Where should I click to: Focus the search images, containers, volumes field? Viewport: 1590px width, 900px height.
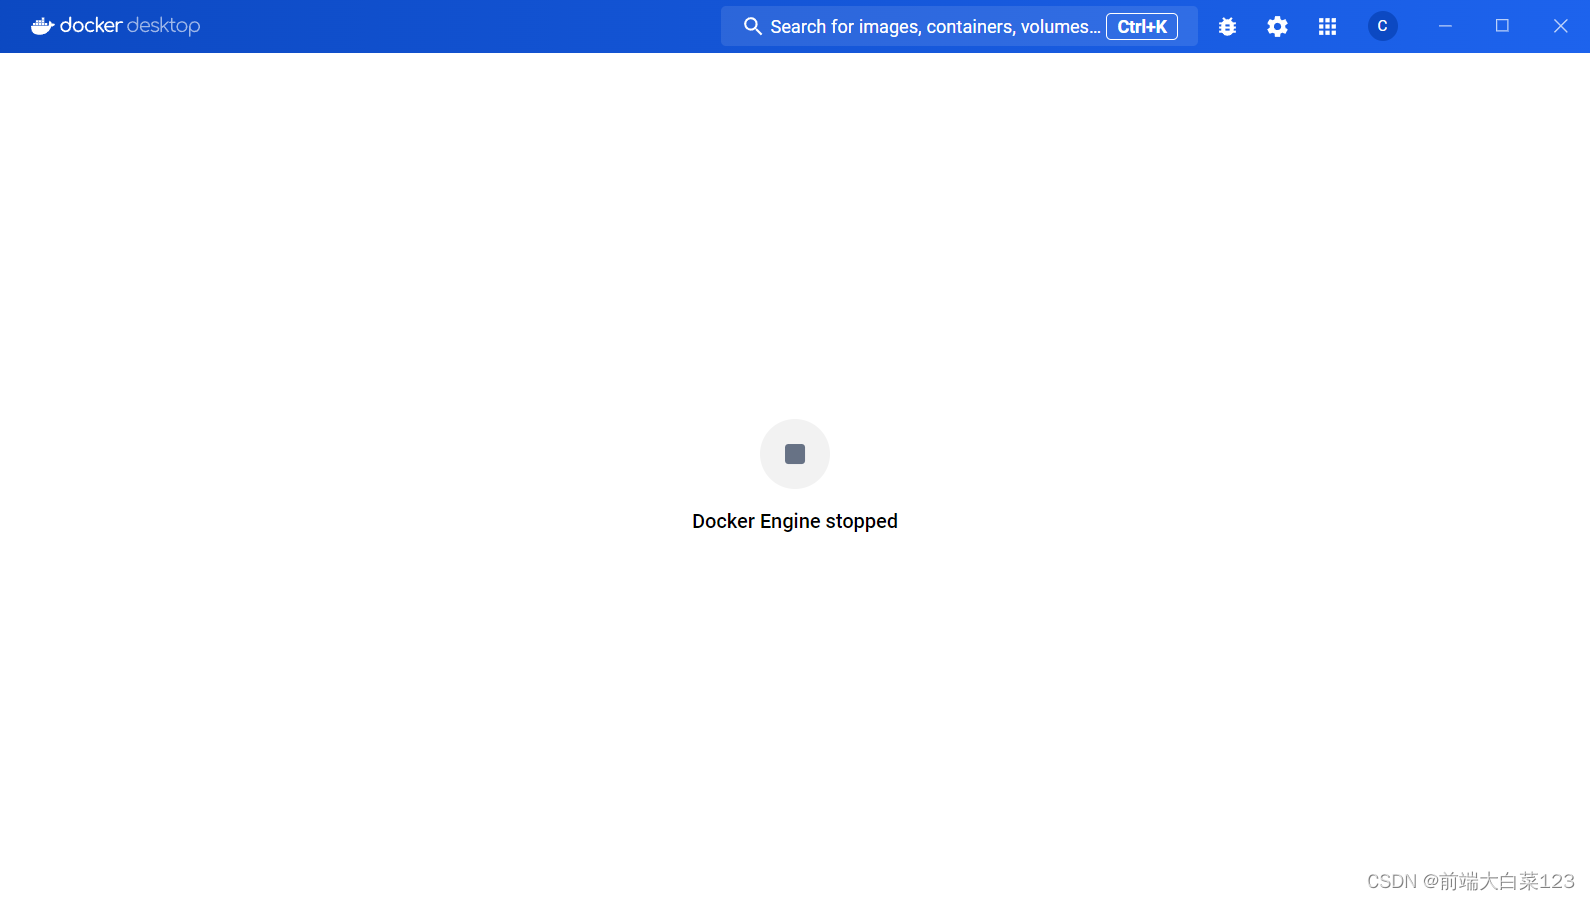959,26
